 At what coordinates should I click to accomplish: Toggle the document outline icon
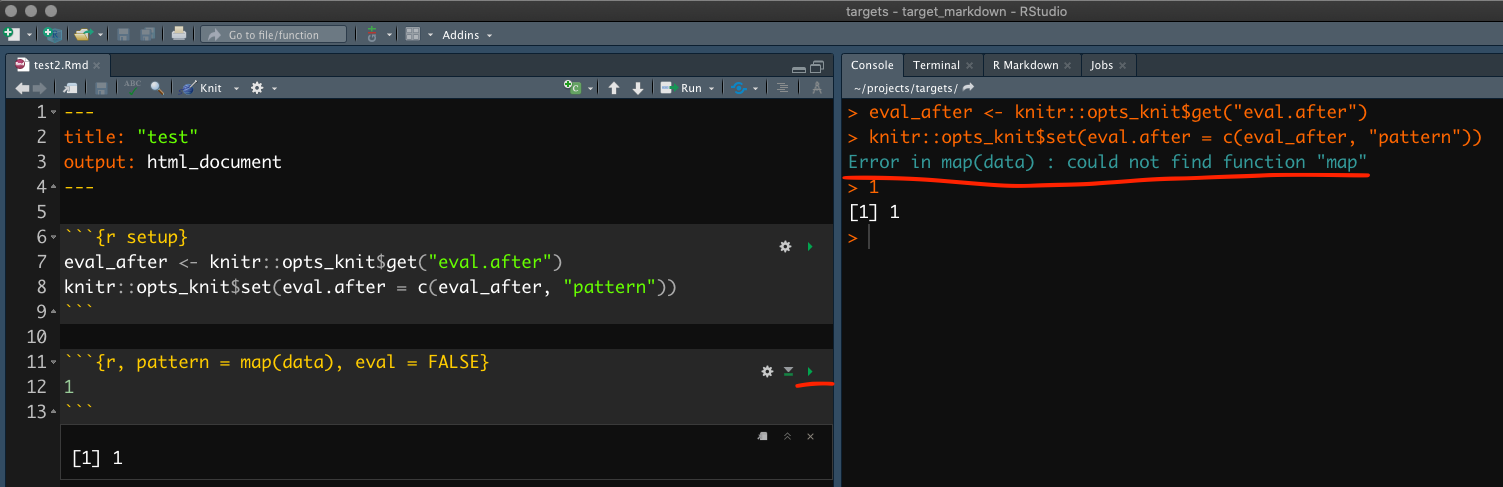(x=782, y=88)
